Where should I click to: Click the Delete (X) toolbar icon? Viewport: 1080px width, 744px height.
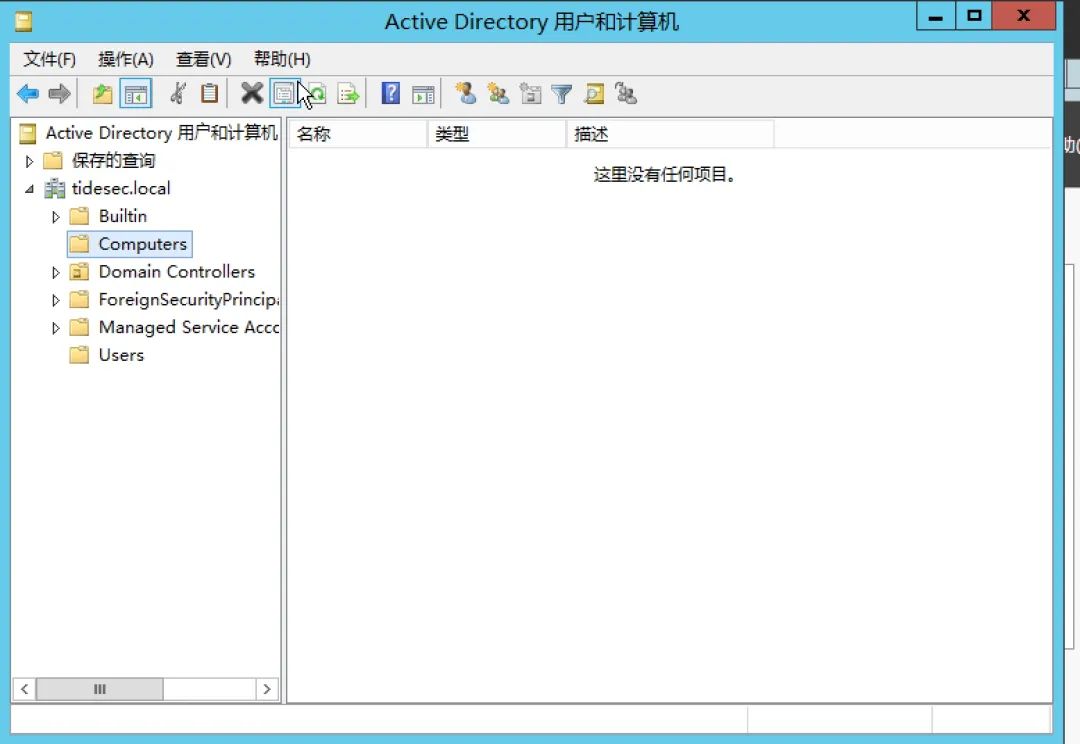pos(252,94)
